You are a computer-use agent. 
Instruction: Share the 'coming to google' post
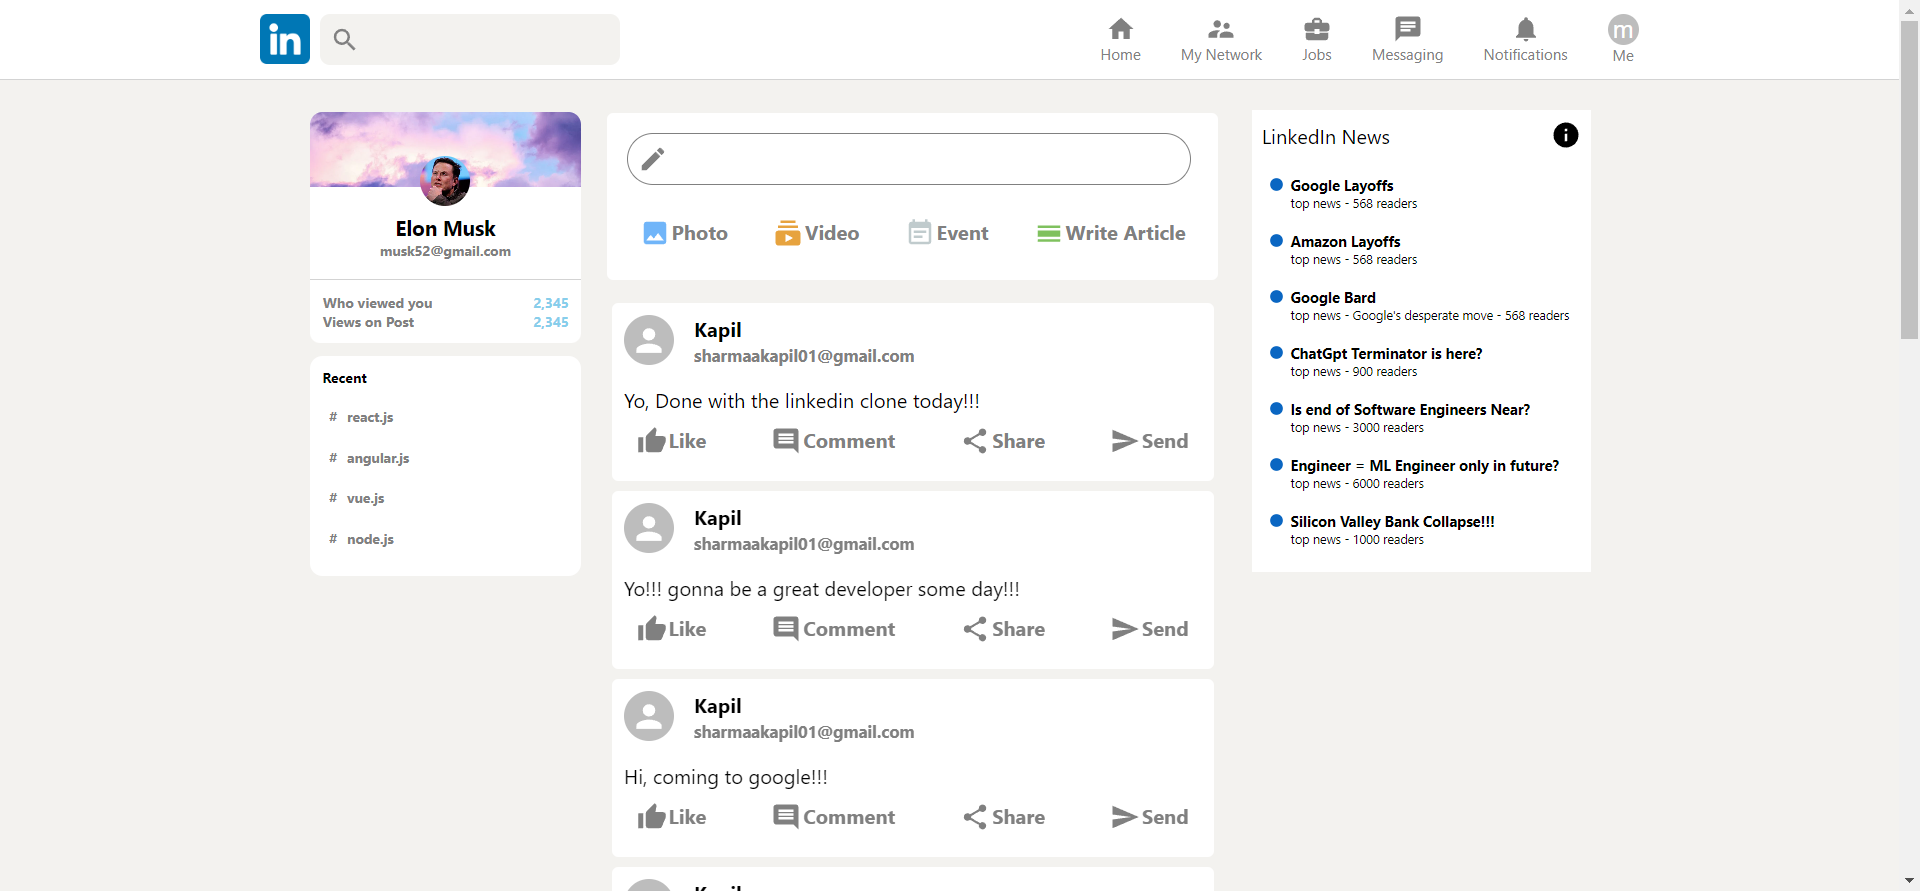(x=1004, y=817)
